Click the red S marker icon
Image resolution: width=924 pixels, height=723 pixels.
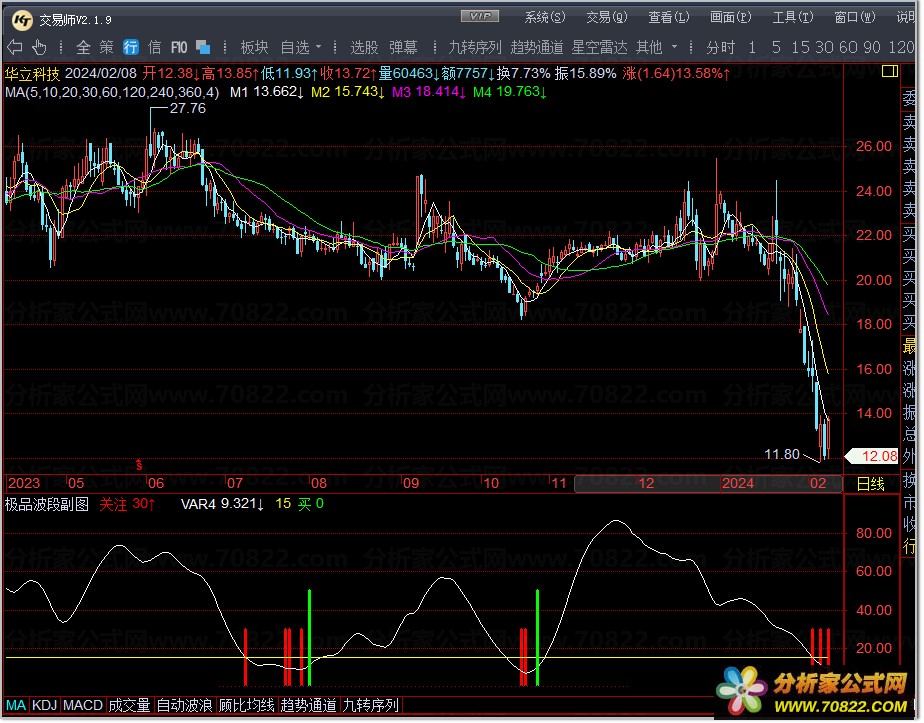pyautogui.click(x=139, y=465)
